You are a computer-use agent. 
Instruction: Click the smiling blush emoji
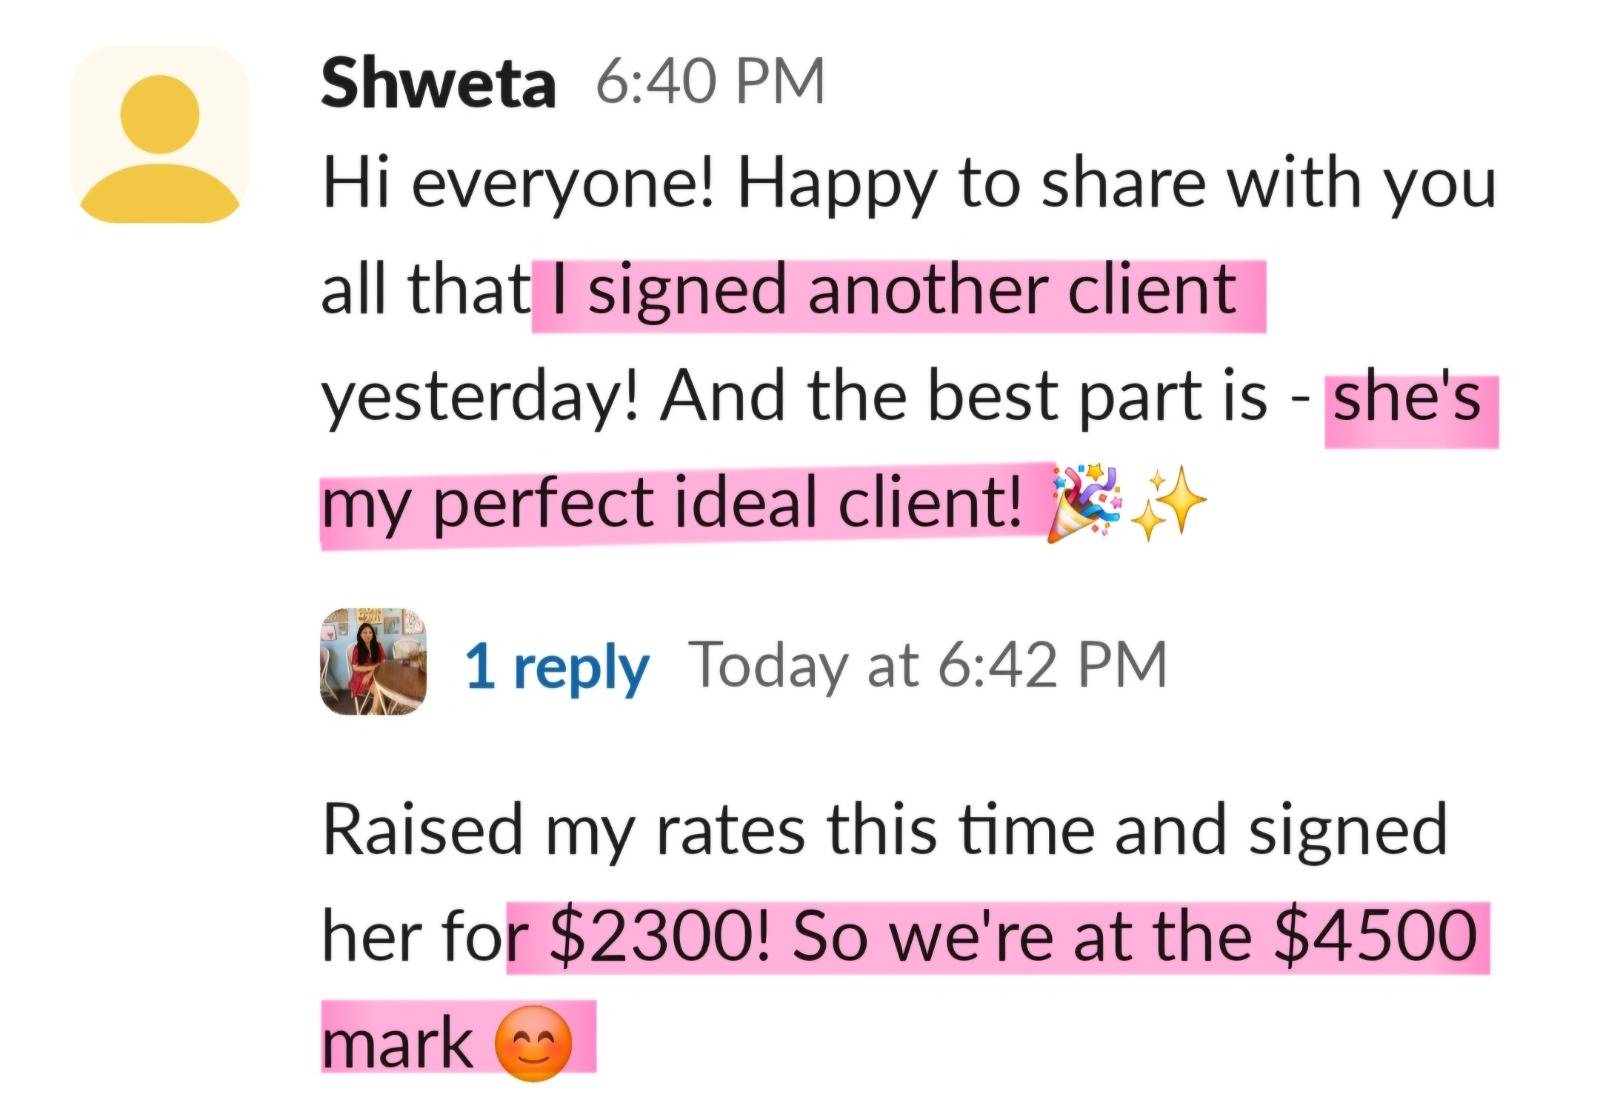point(534,1044)
